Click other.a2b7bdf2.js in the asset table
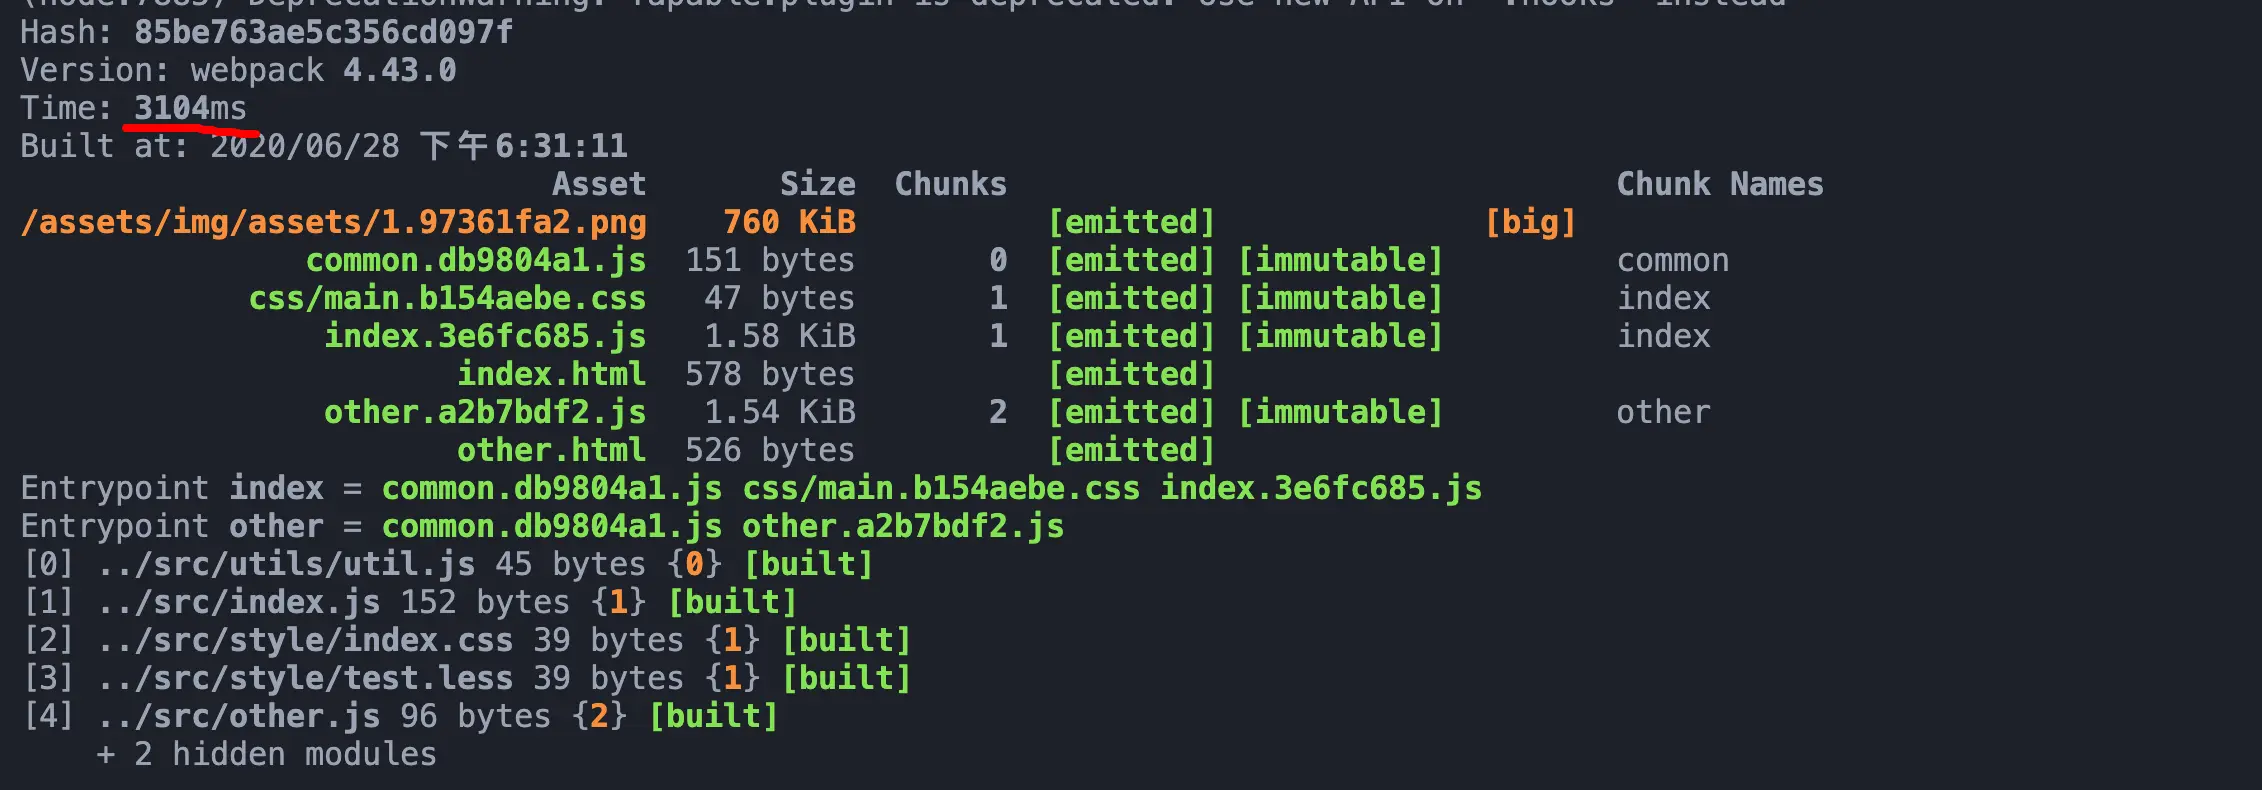The image size is (2262, 790). 485,412
